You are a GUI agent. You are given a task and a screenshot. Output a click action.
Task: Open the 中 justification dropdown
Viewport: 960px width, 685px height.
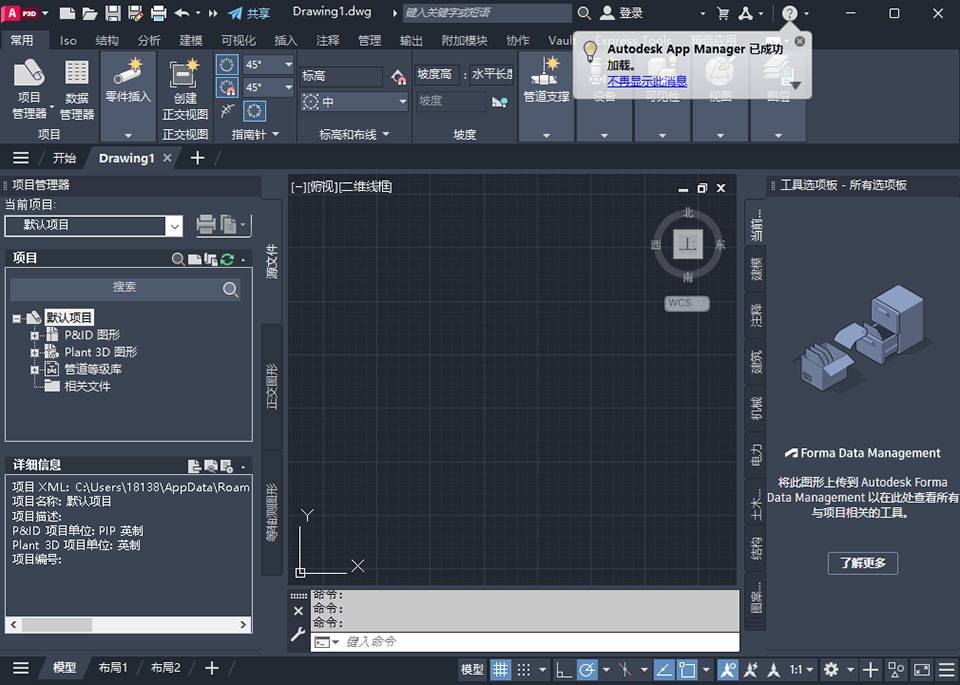[402, 102]
